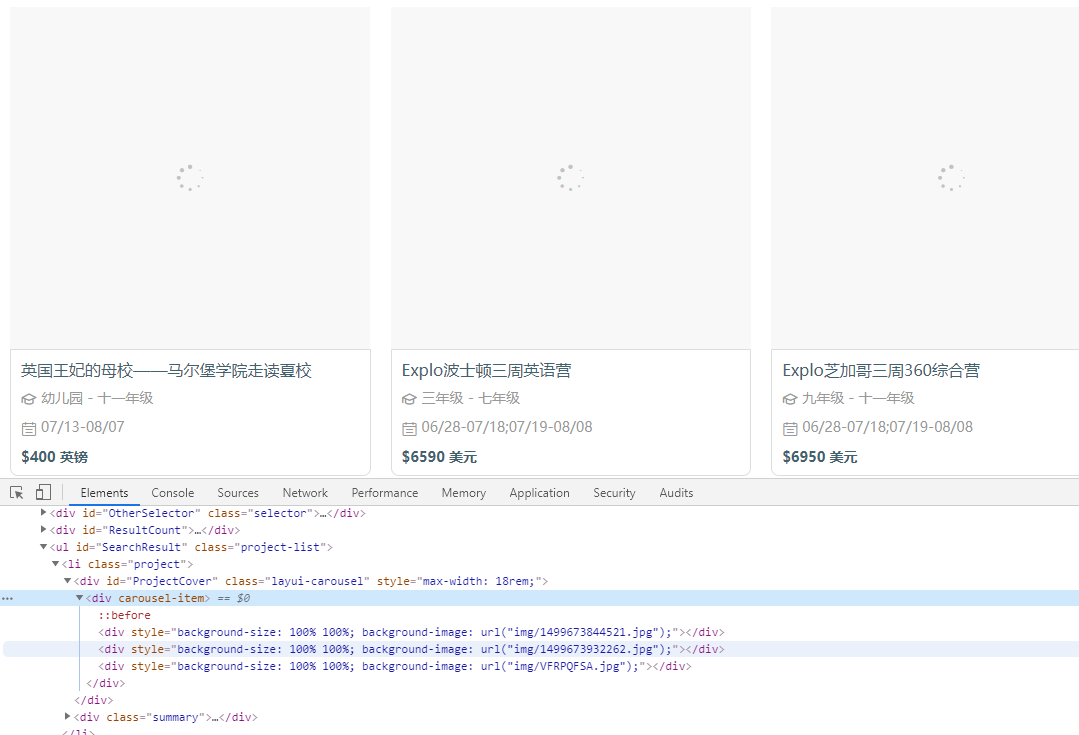Click the date text under Explo波士顿三周英语营
Image resolution: width=1079 pixels, height=735 pixels.
click(x=507, y=427)
